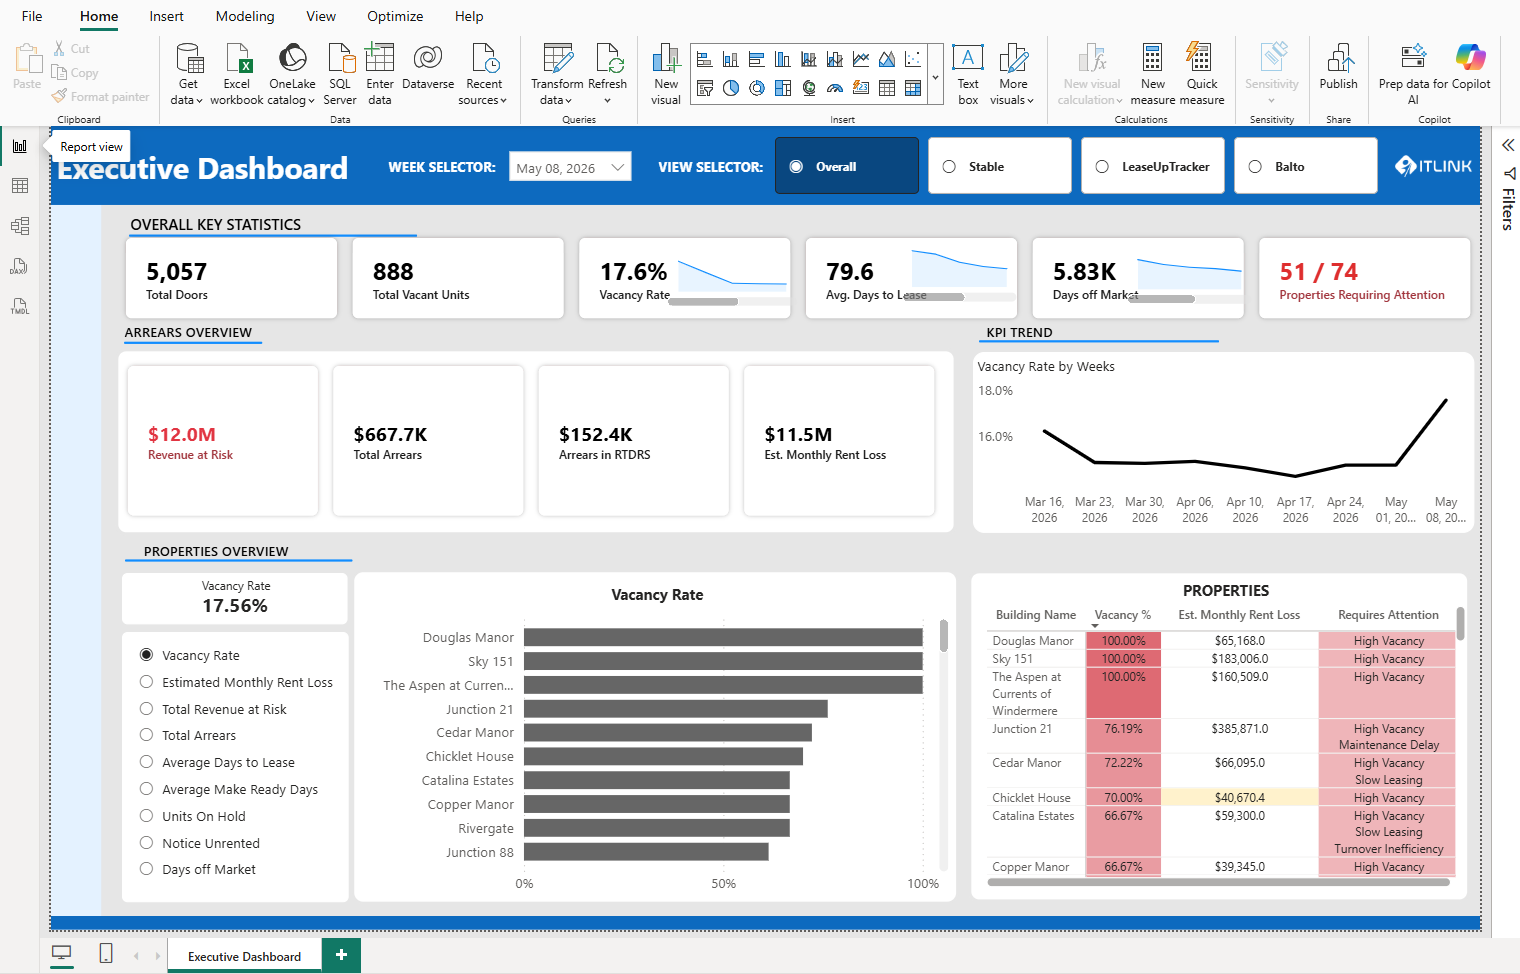Image resolution: width=1520 pixels, height=974 pixels.
Task: Open the Insert ribbon tab
Action: (x=166, y=16)
